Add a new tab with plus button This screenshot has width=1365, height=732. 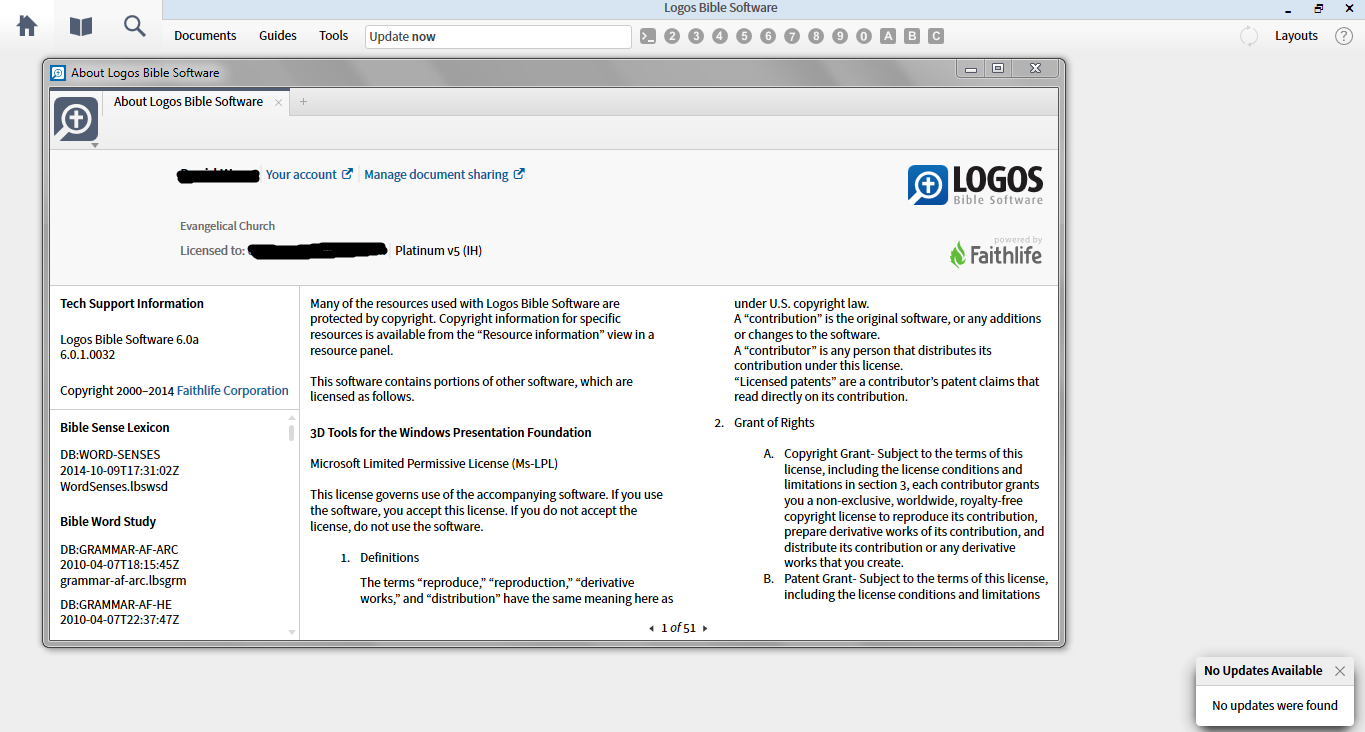304,101
